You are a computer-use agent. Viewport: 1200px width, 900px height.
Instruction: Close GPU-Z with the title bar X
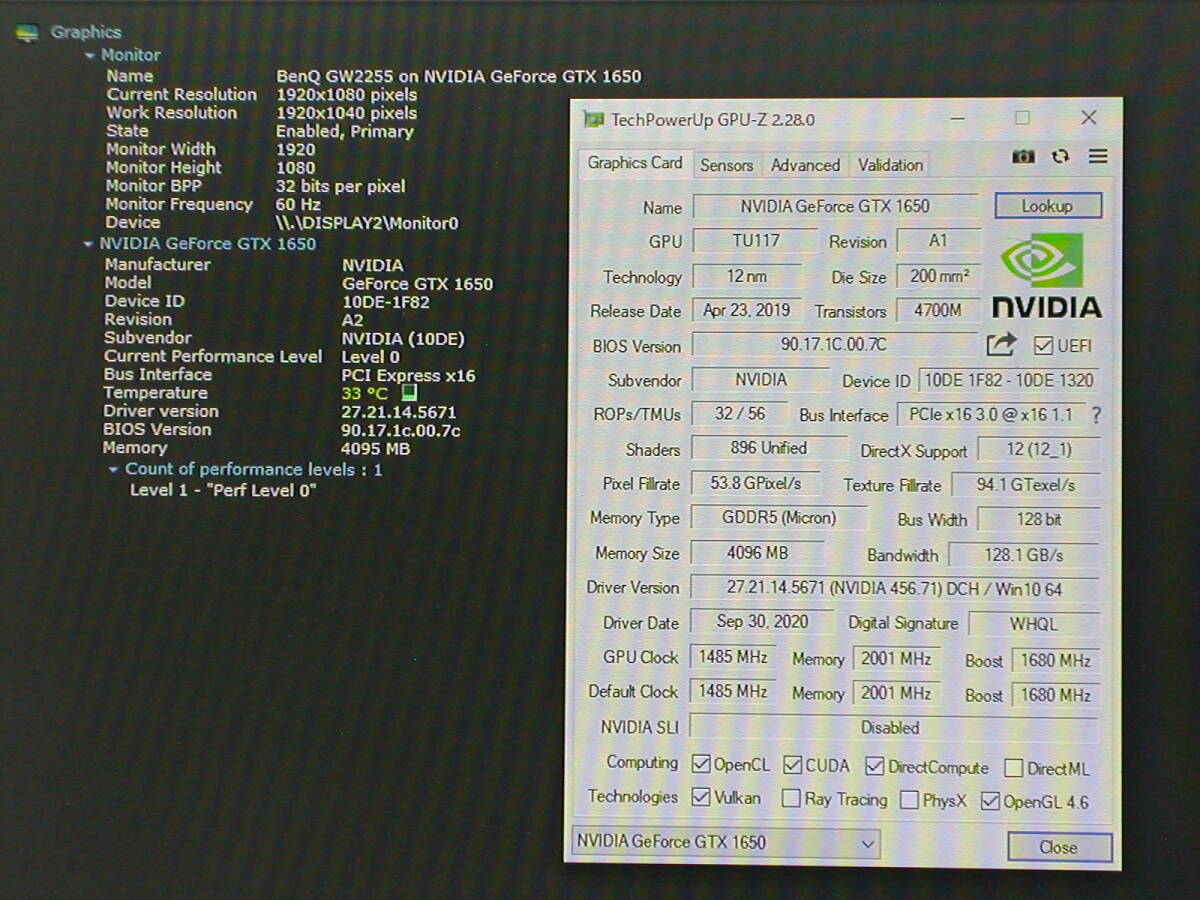tap(1089, 118)
